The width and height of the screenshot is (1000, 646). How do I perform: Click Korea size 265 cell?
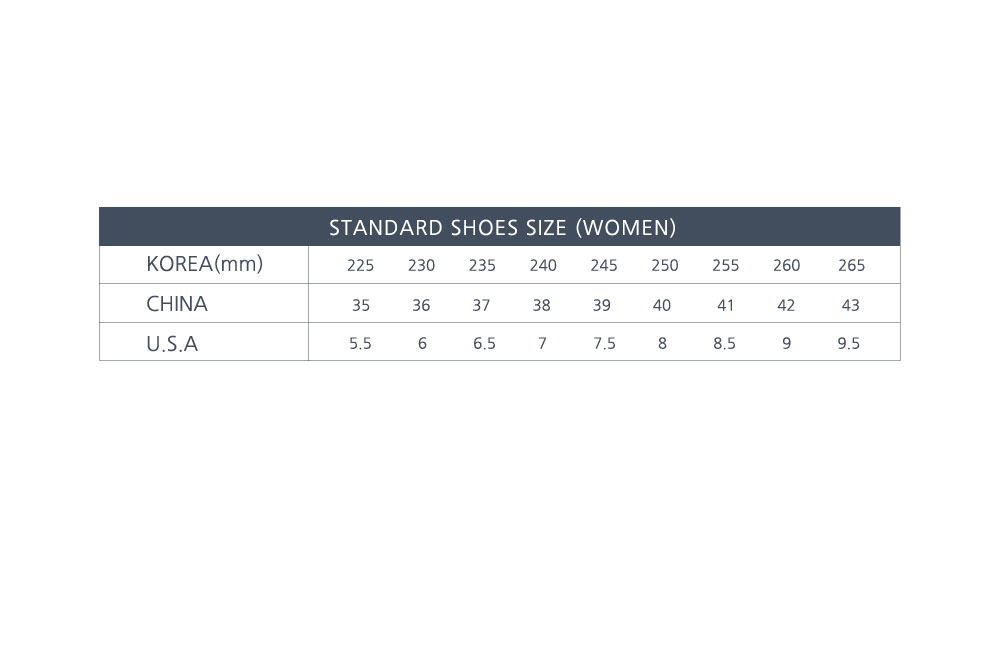click(851, 266)
